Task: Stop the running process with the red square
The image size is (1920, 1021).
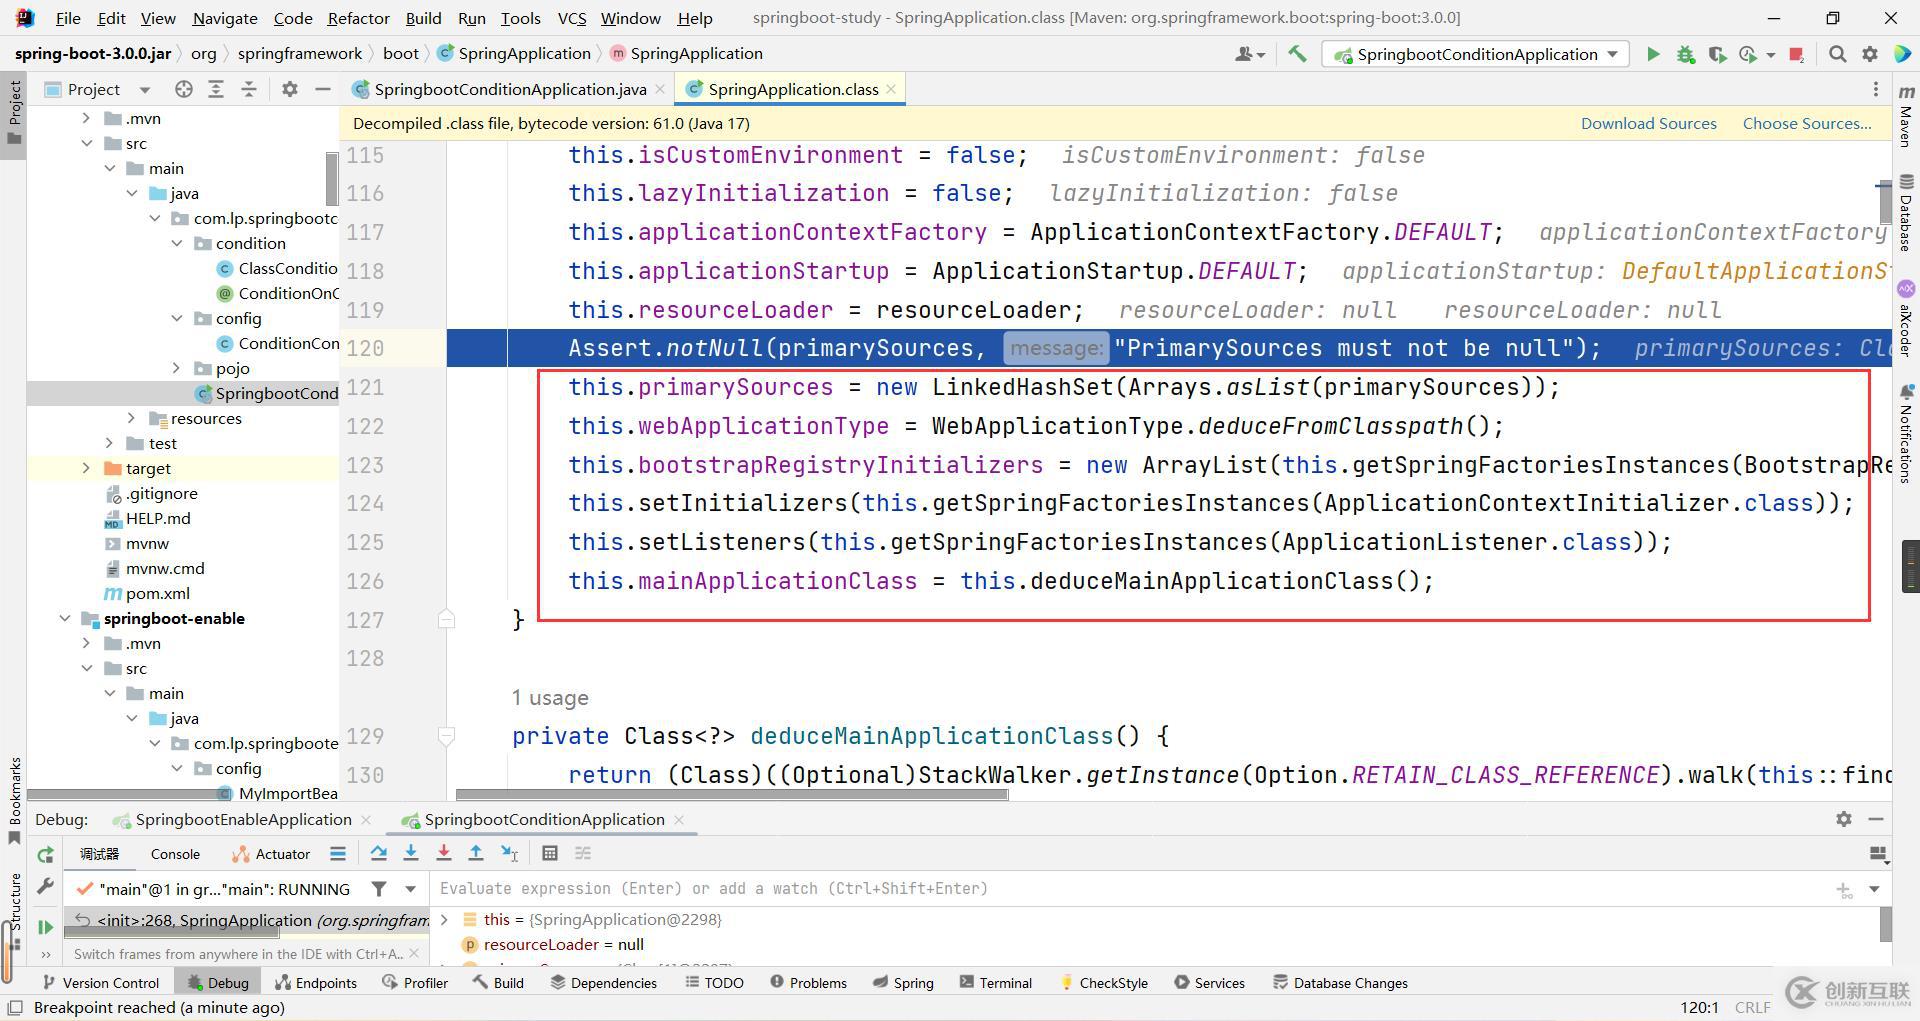Action: [x=1797, y=55]
